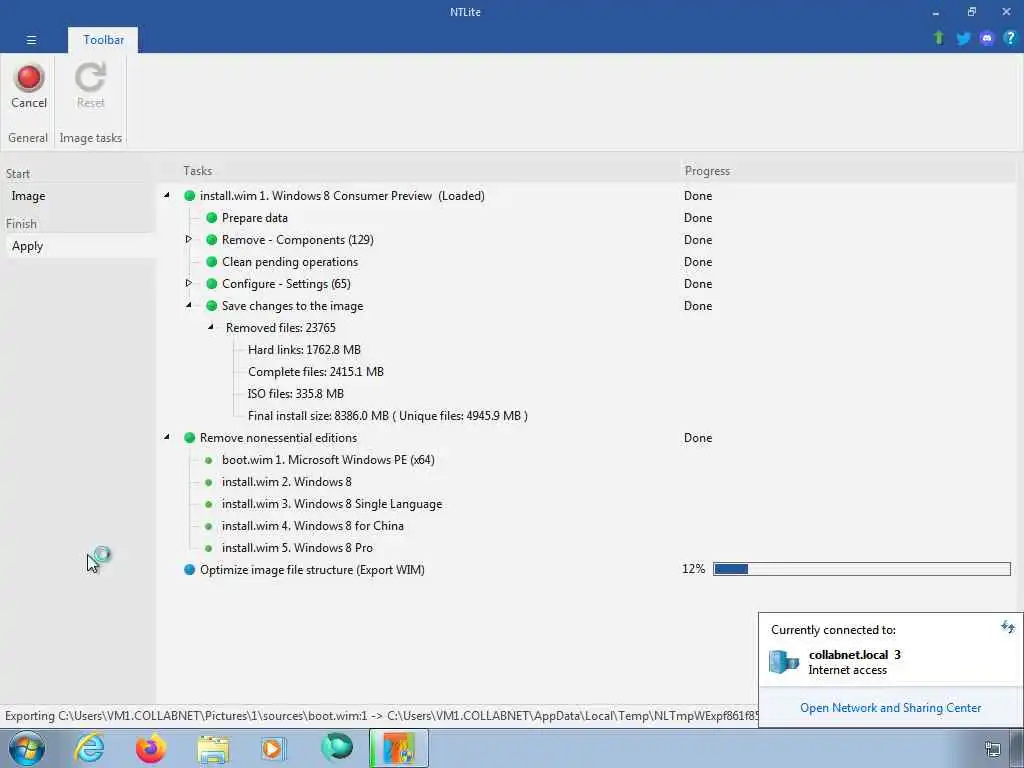
Task: Open the Discord link icon
Action: tap(987, 39)
